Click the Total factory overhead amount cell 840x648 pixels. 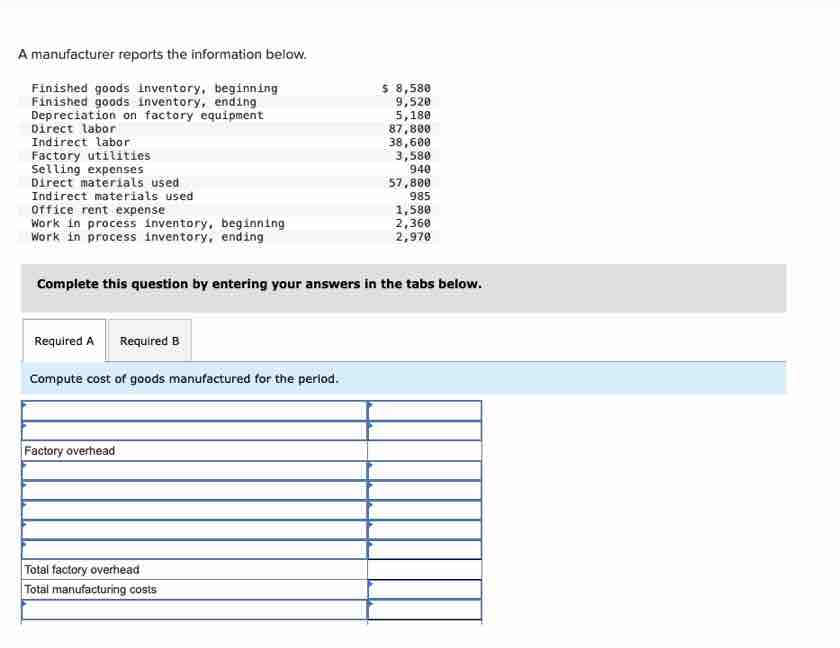point(424,569)
